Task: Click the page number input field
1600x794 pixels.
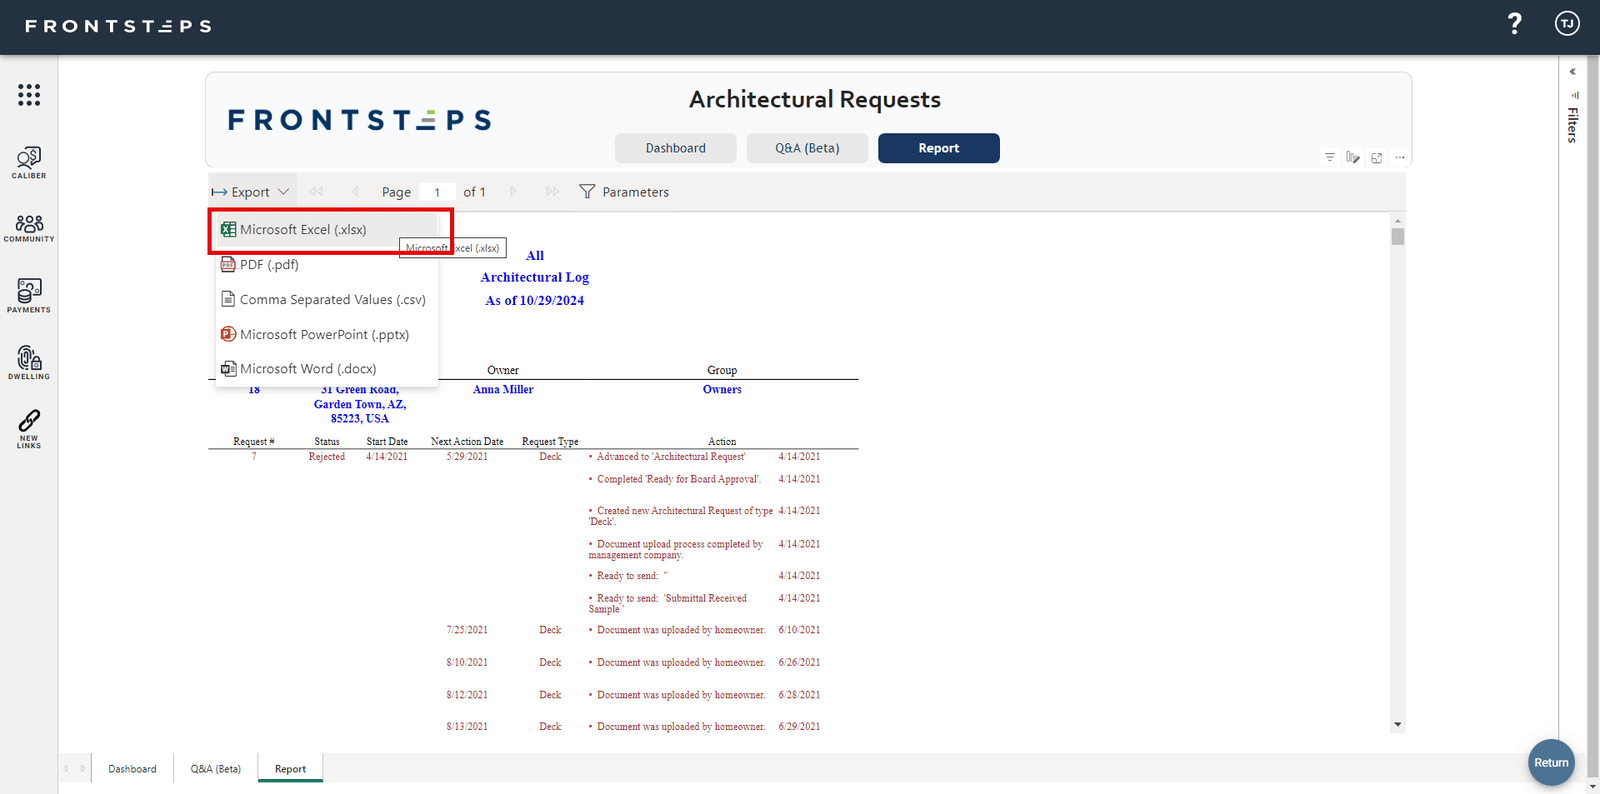Action: click(437, 192)
